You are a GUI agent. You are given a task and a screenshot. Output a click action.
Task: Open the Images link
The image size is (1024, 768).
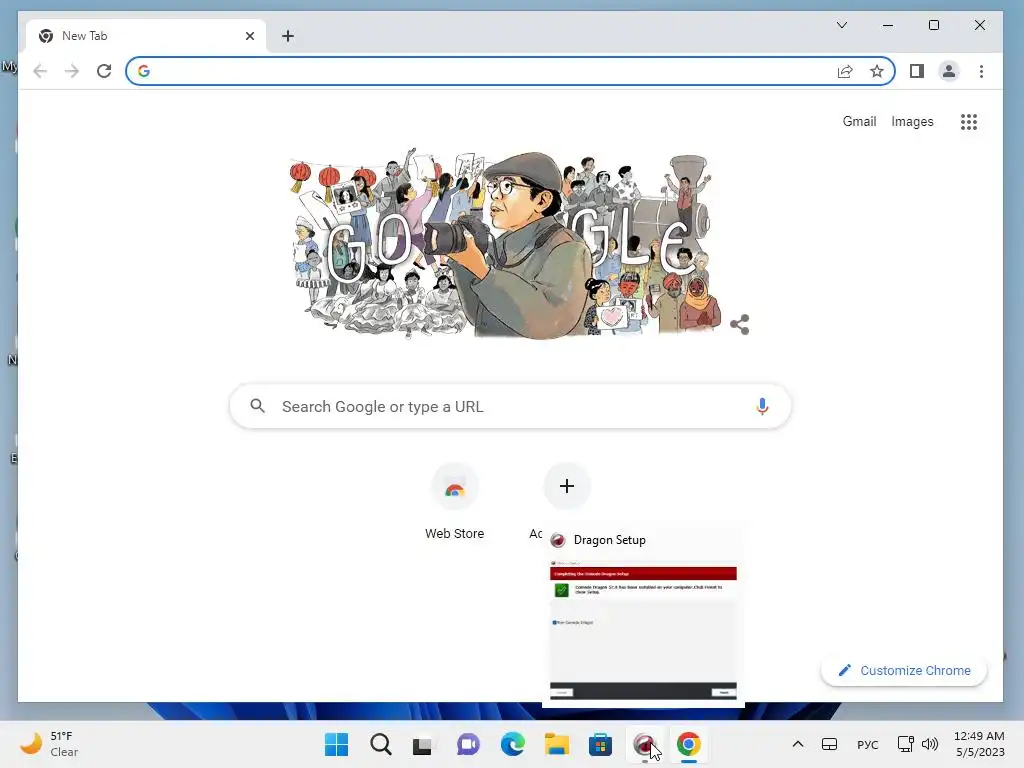tap(912, 121)
